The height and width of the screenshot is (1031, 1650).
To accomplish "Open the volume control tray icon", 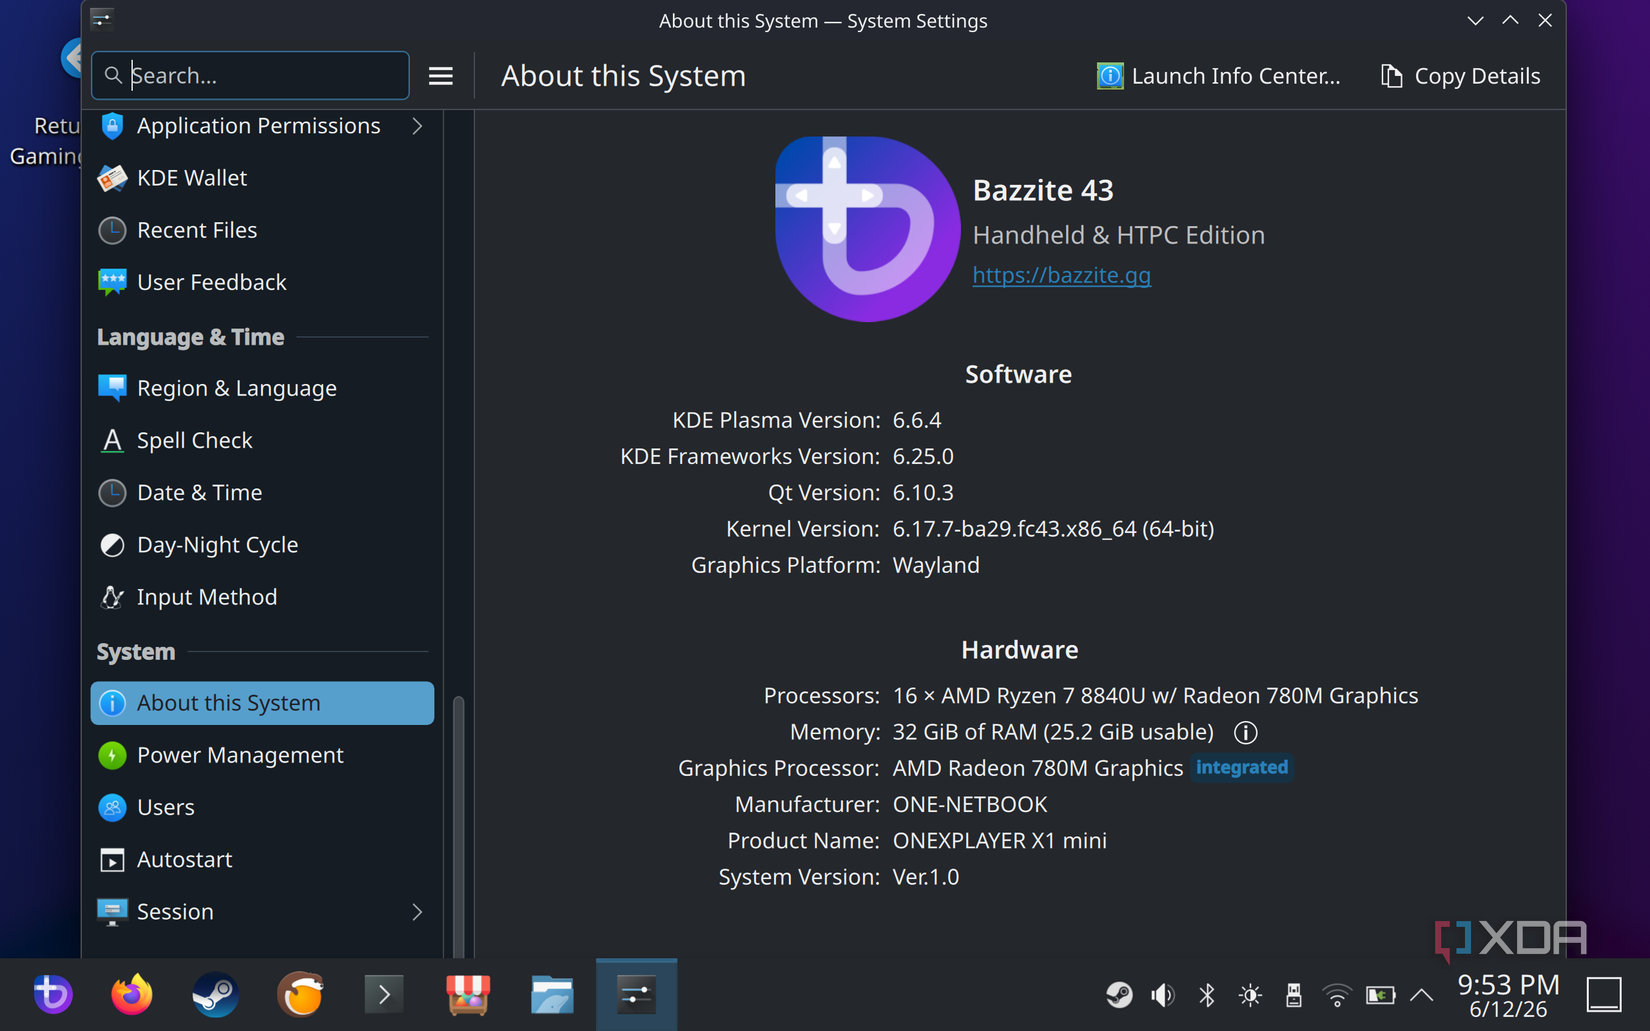I will point(1162,995).
